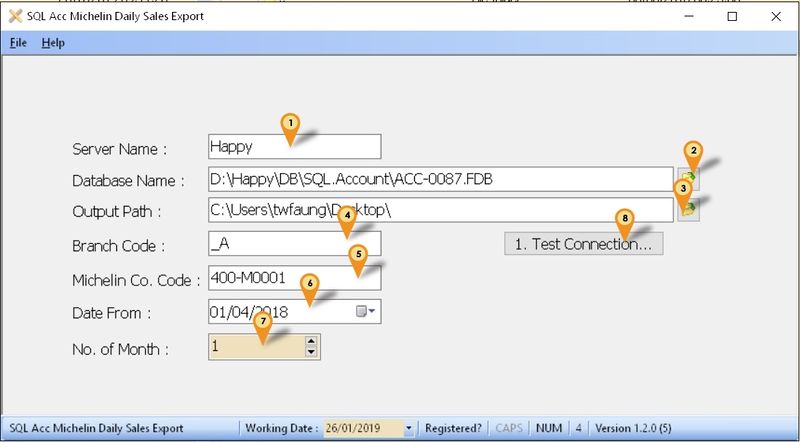The height and width of the screenshot is (442, 800).
Task: Expand the Working Date dropdown in status bar
Action: [x=408, y=428]
